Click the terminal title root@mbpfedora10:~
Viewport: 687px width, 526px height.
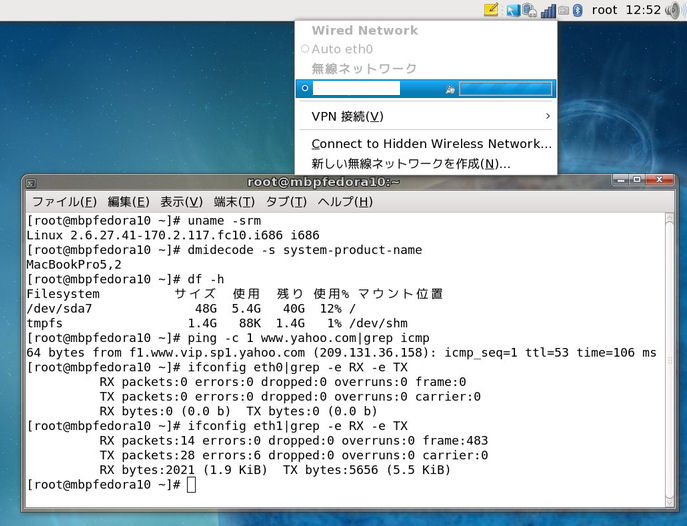[323, 182]
